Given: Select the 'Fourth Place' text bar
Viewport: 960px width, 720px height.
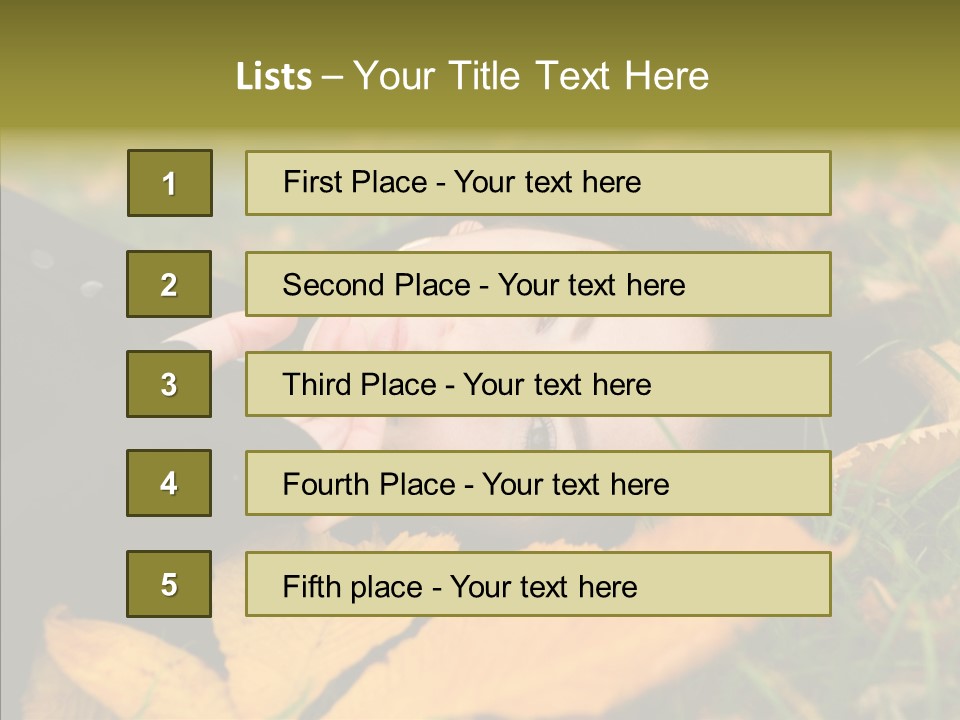Looking at the screenshot, I should pyautogui.click(x=538, y=483).
